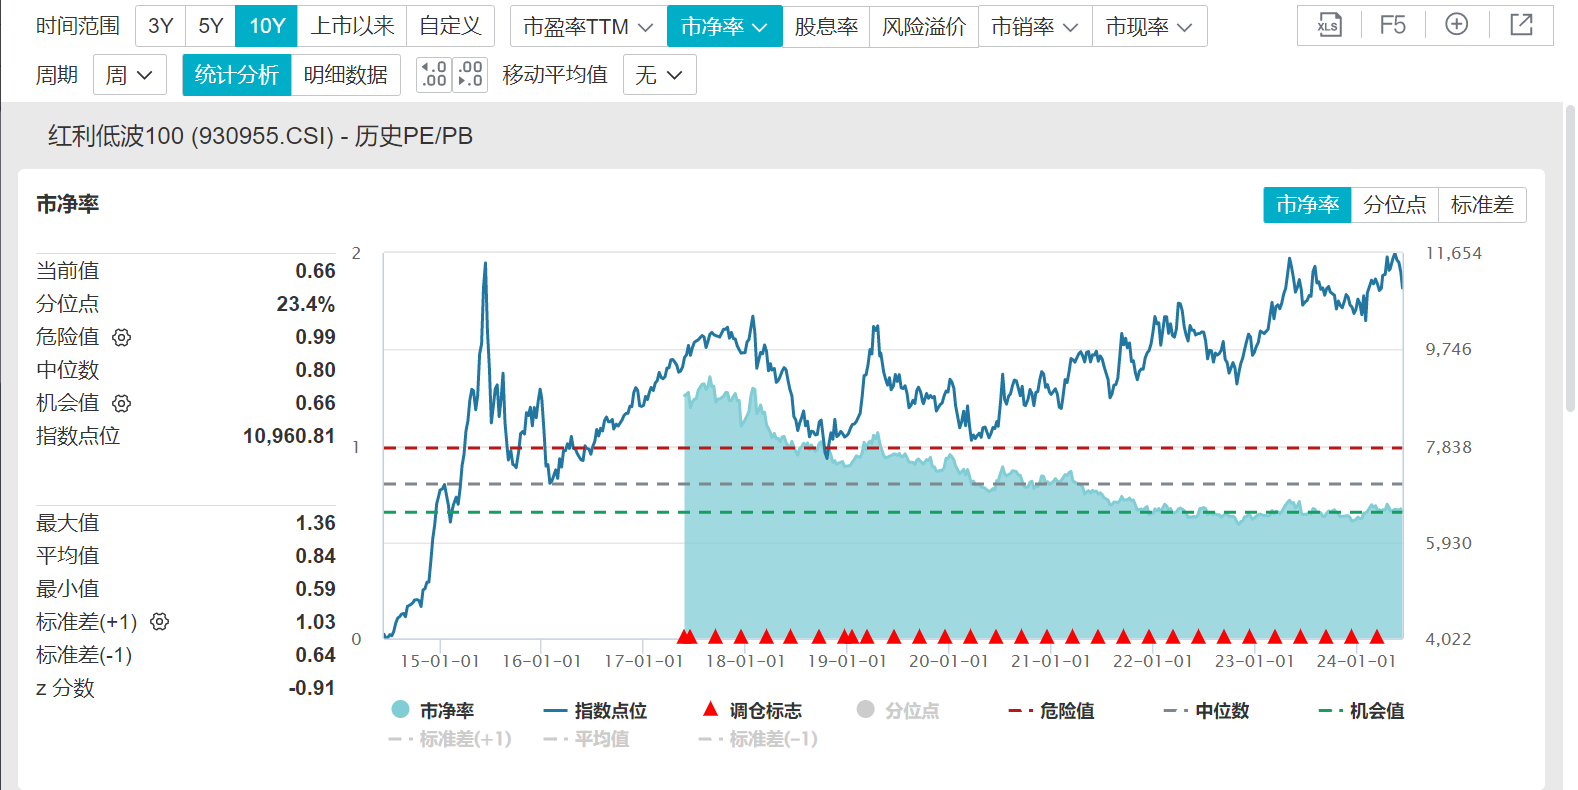This screenshot has height=790, width=1578.
Task: Click the decrease decimal places icon
Action: point(470,75)
